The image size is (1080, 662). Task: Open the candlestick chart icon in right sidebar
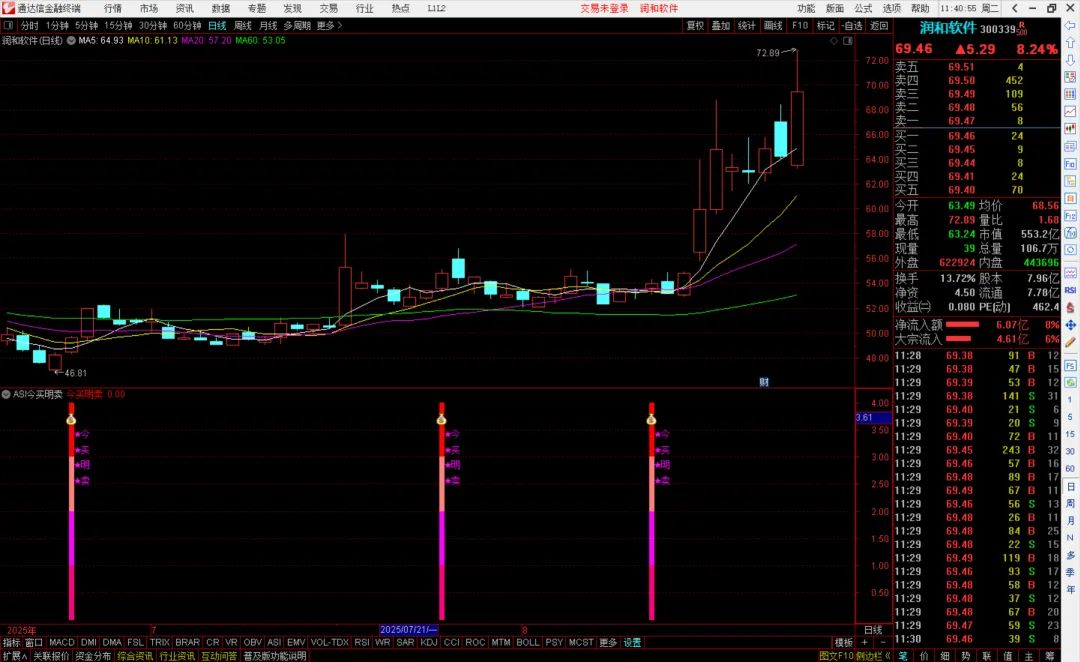coord(1070,129)
